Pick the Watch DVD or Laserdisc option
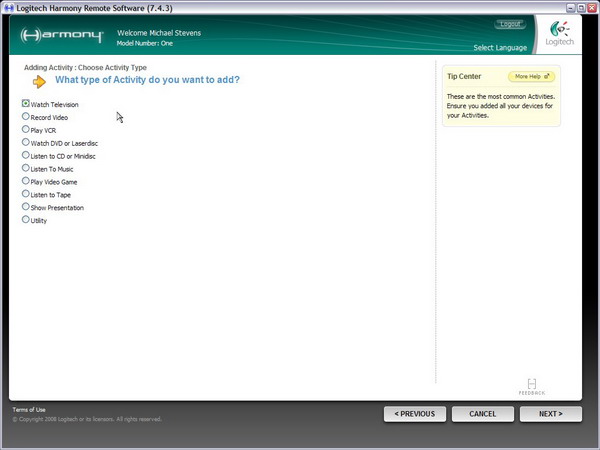The height and width of the screenshot is (450, 600). tap(26, 142)
